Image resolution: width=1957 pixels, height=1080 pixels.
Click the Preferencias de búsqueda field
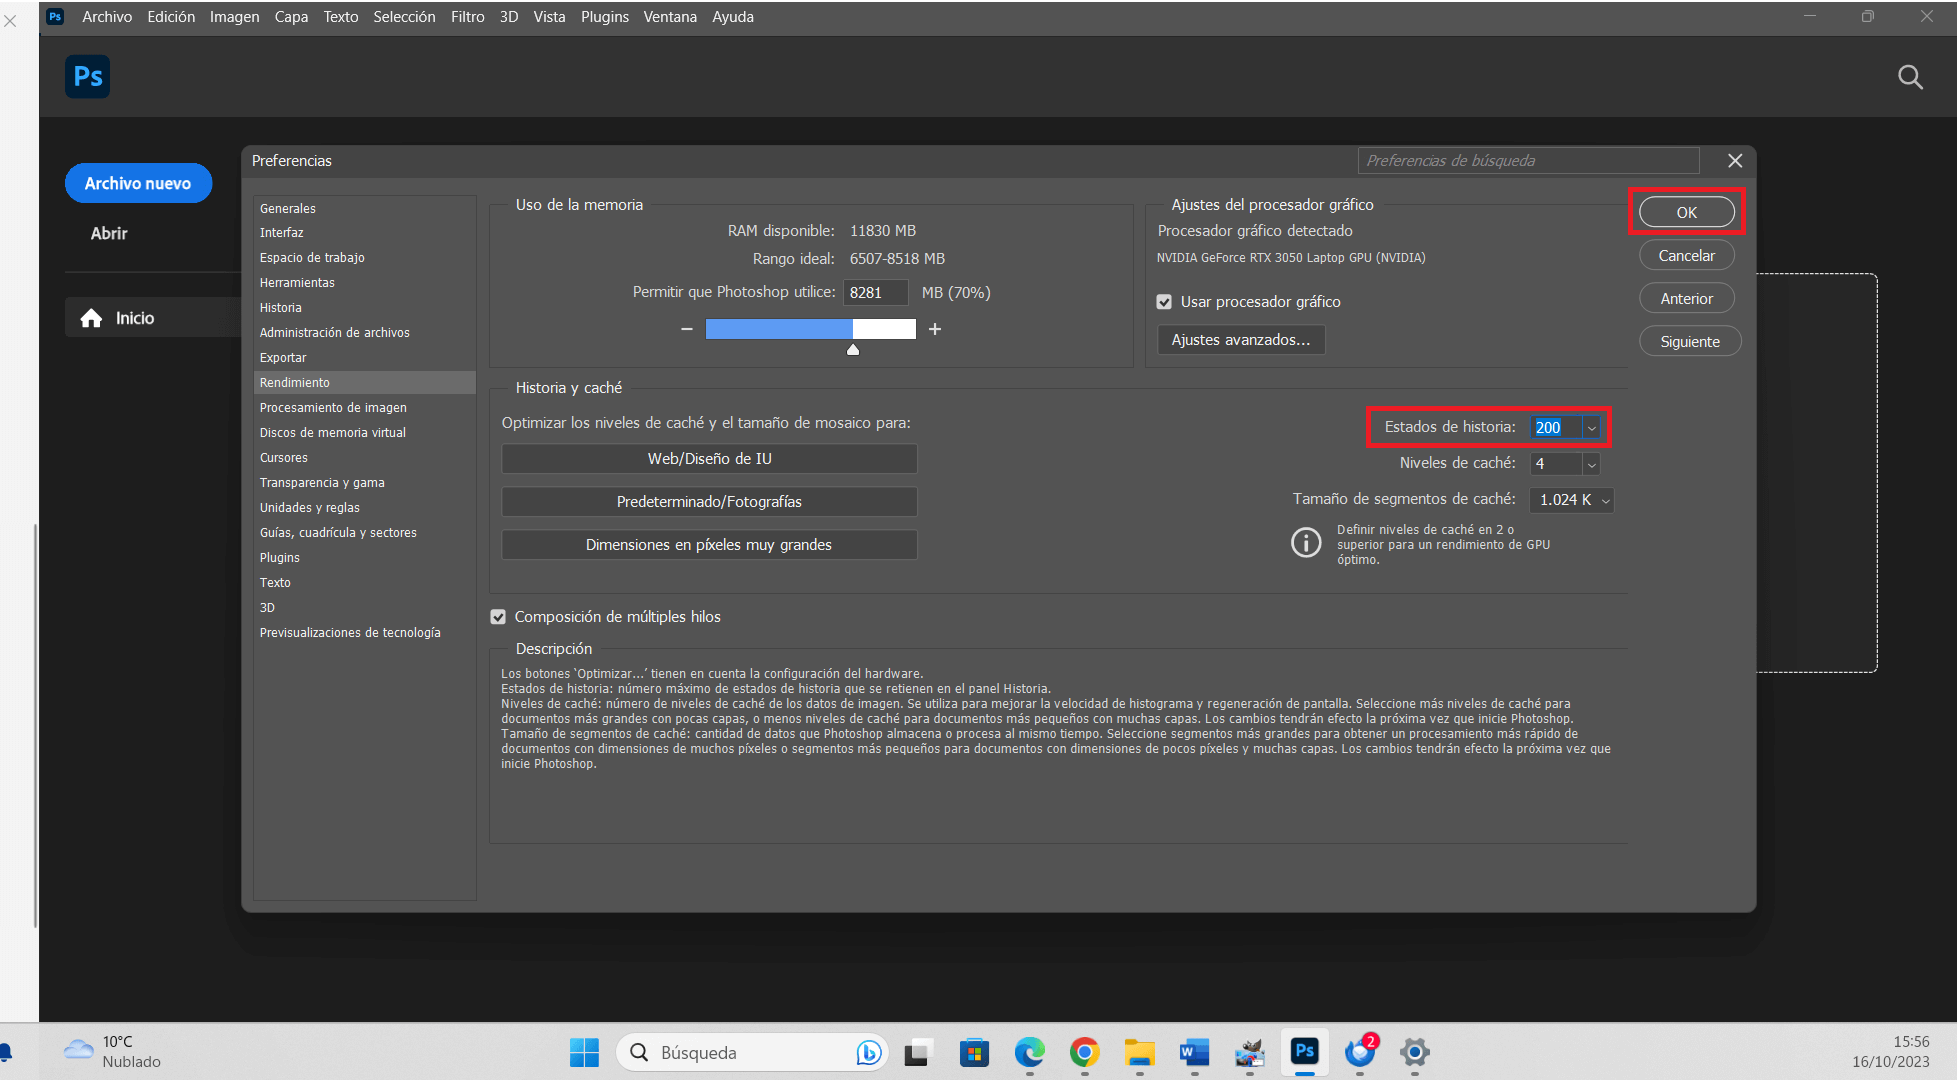coord(1528,160)
